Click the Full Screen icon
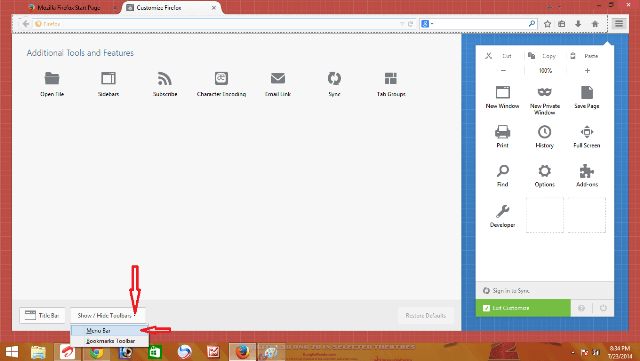Screen dimensions: 640x361 pos(587,132)
